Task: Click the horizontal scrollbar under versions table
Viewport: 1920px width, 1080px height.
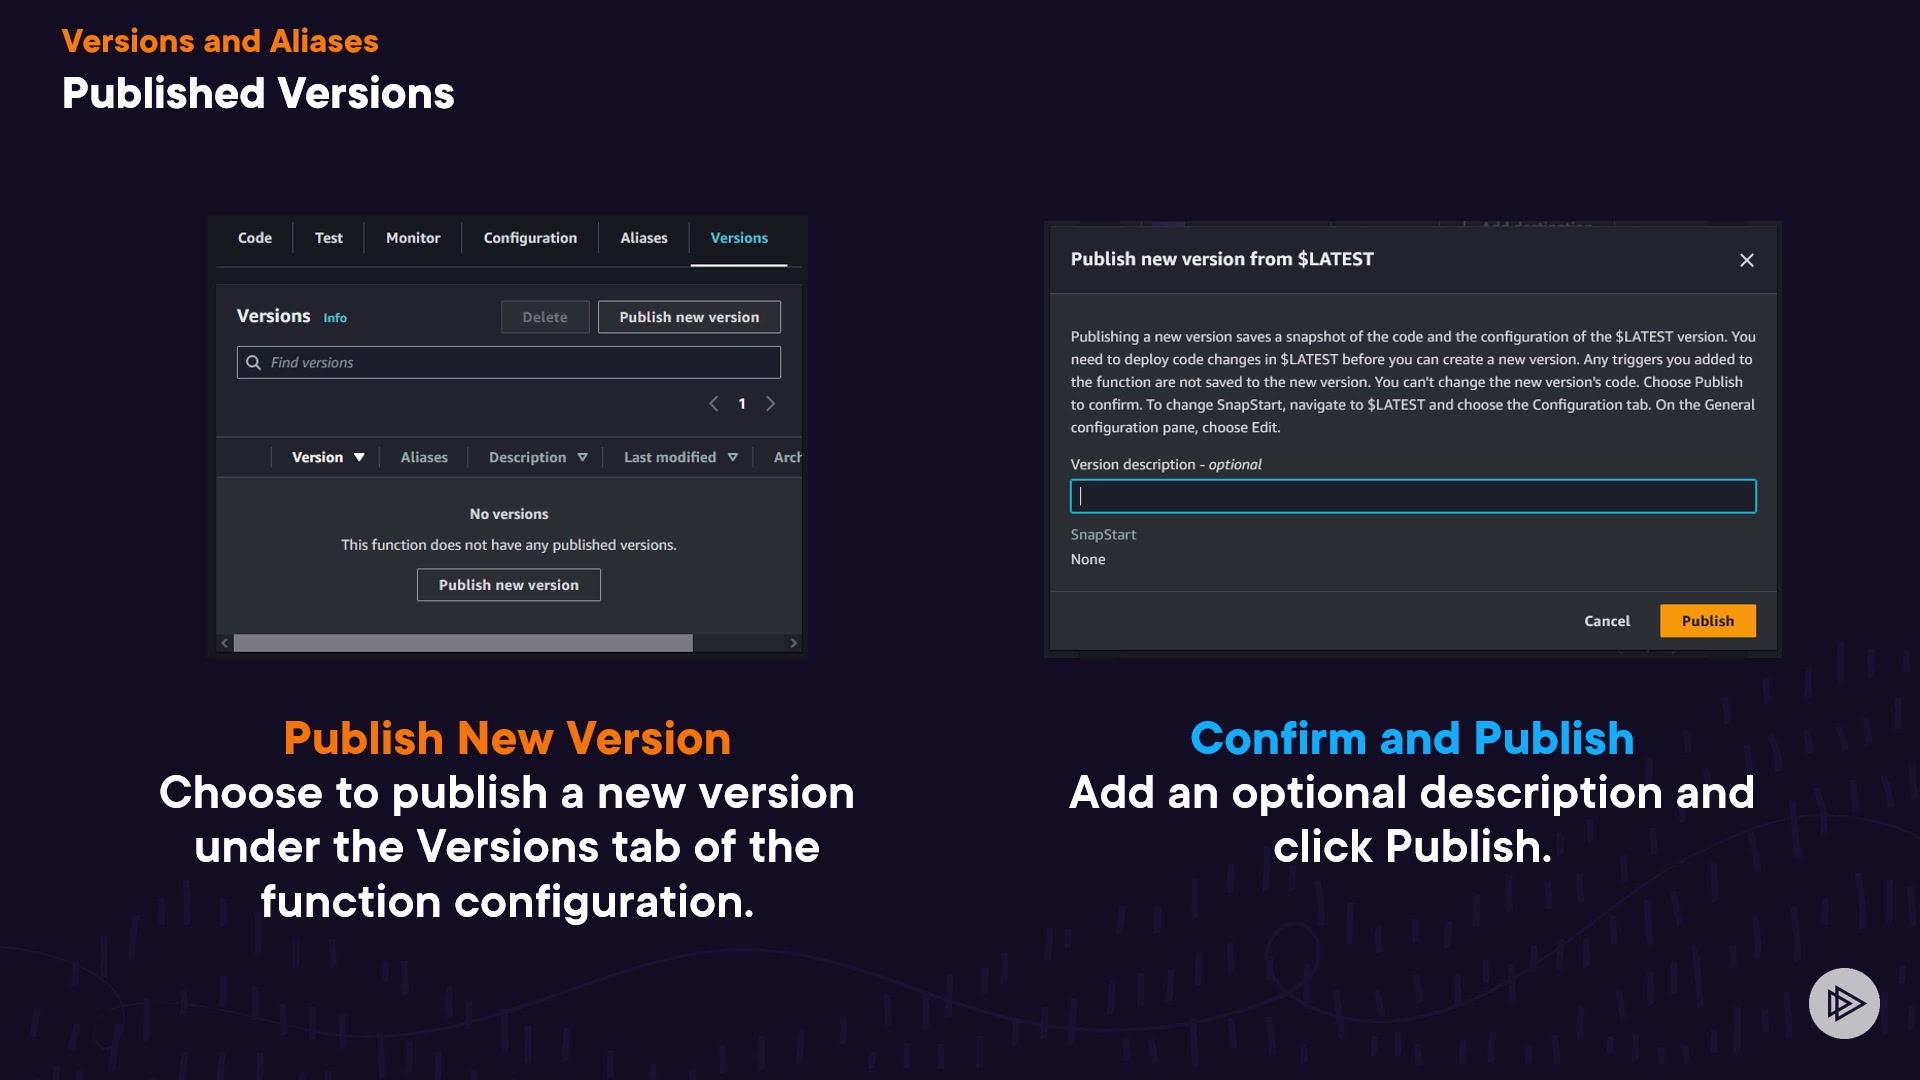Action: pos(463,643)
